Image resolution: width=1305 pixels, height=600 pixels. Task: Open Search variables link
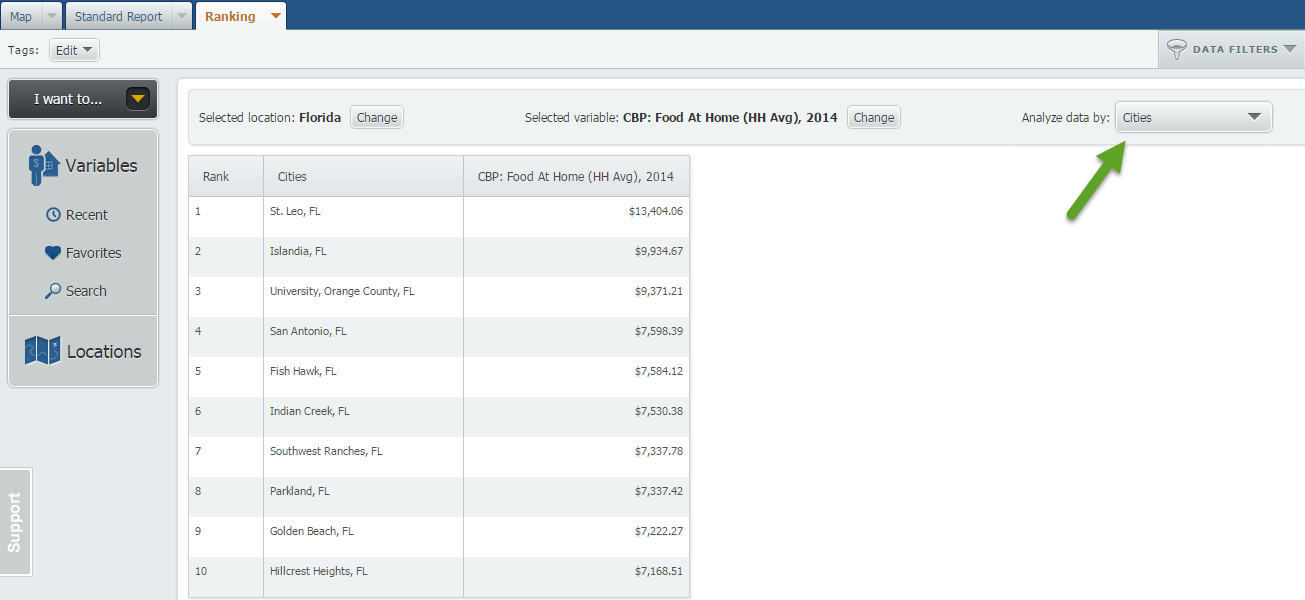[x=86, y=291]
